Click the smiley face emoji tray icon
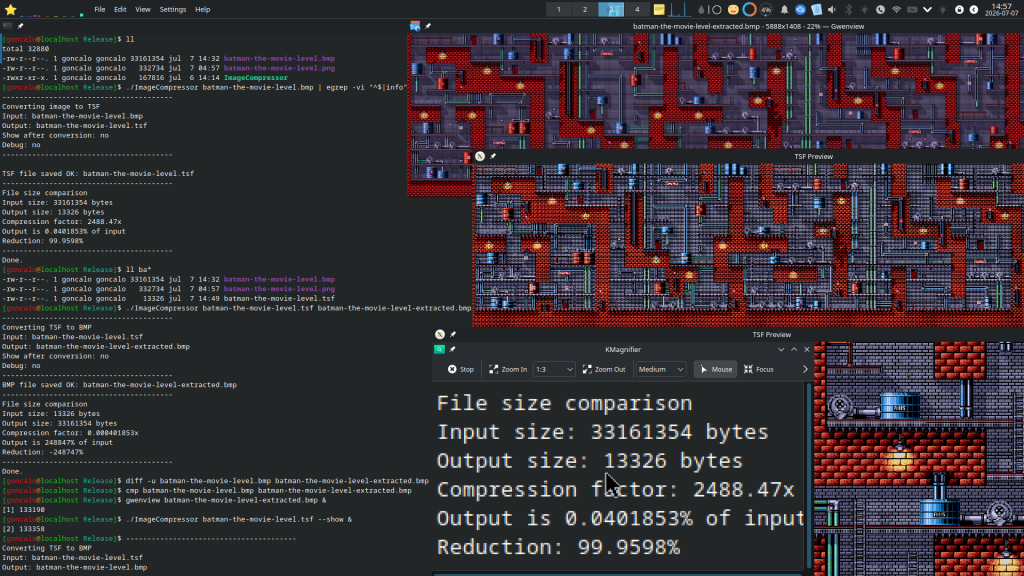This screenshot has height=576, width=1024. (x=733, y=10)
